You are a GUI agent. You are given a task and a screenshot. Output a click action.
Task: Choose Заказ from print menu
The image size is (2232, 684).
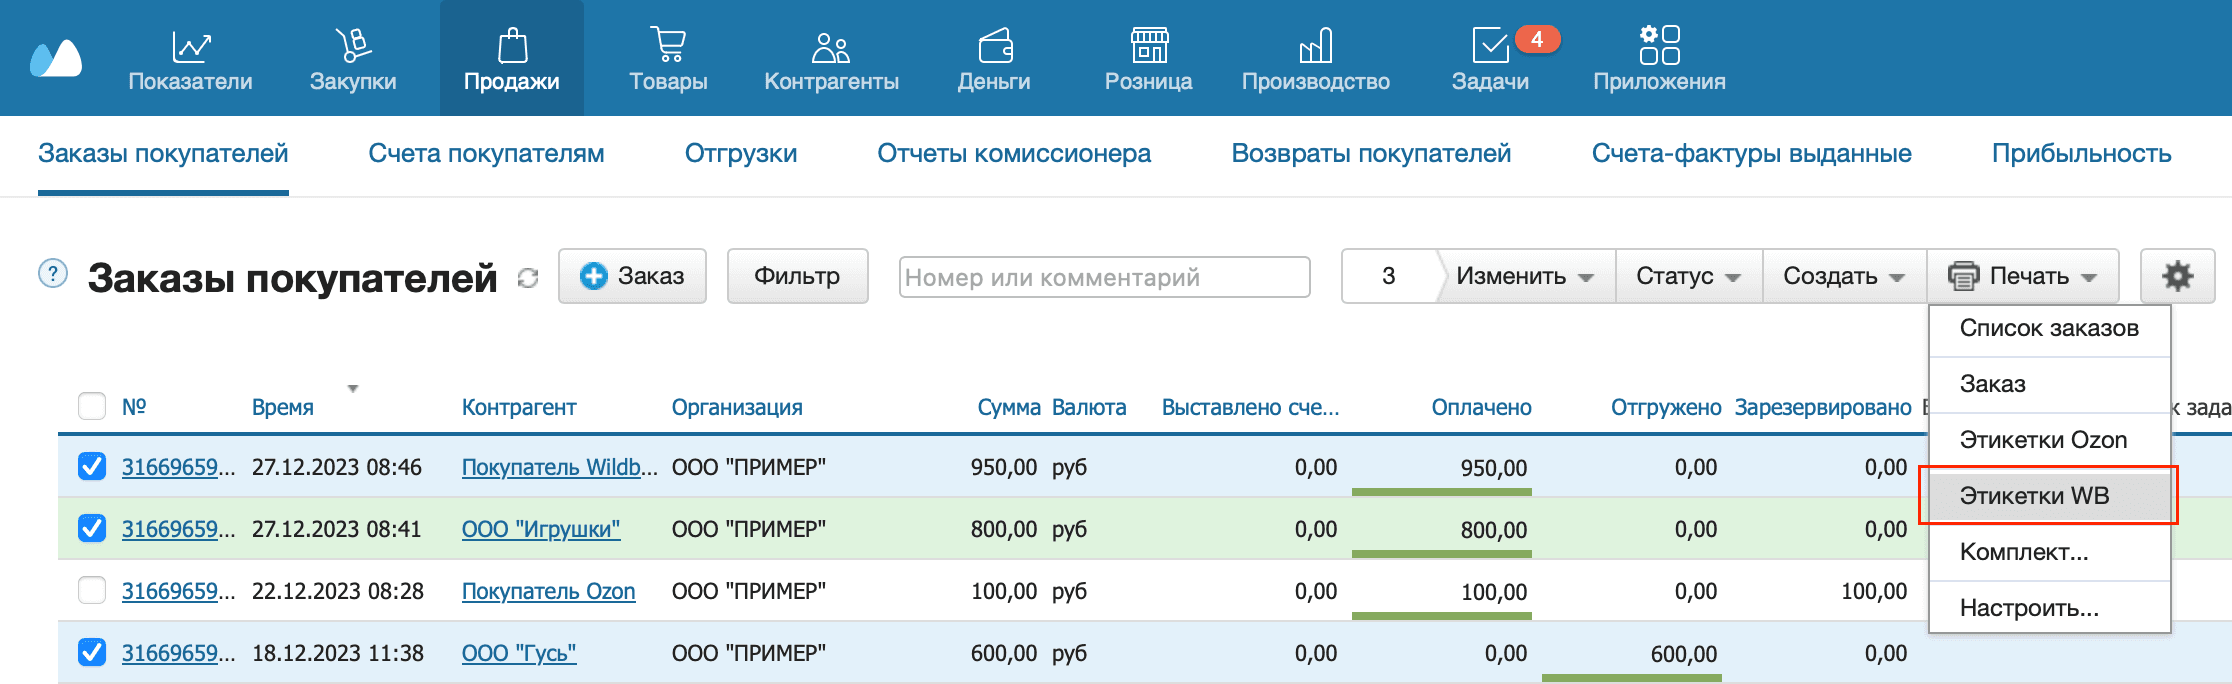[2050, 384]
